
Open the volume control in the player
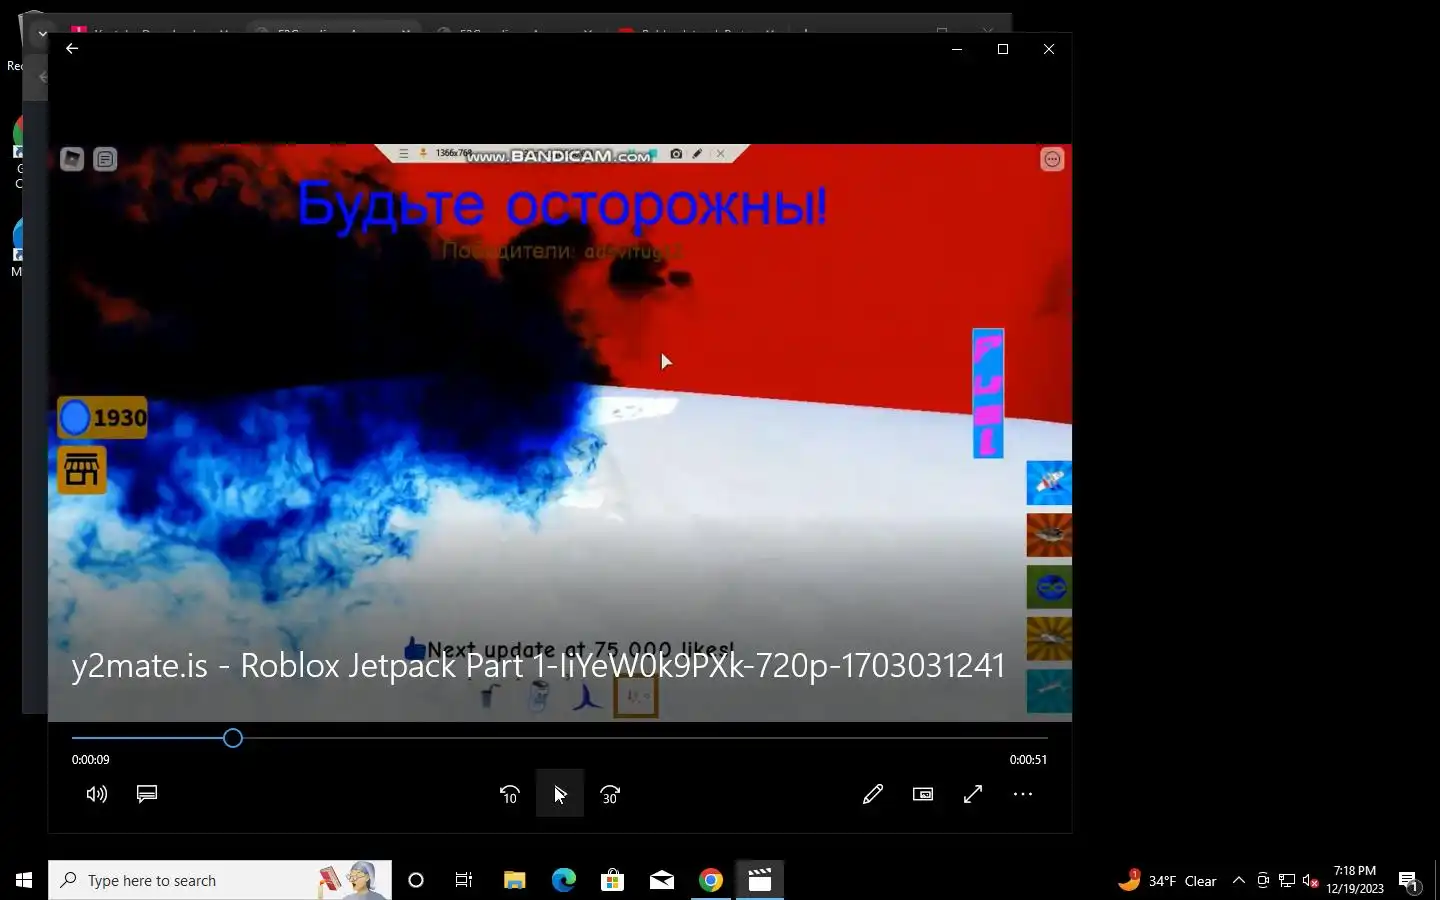point(97,794)
